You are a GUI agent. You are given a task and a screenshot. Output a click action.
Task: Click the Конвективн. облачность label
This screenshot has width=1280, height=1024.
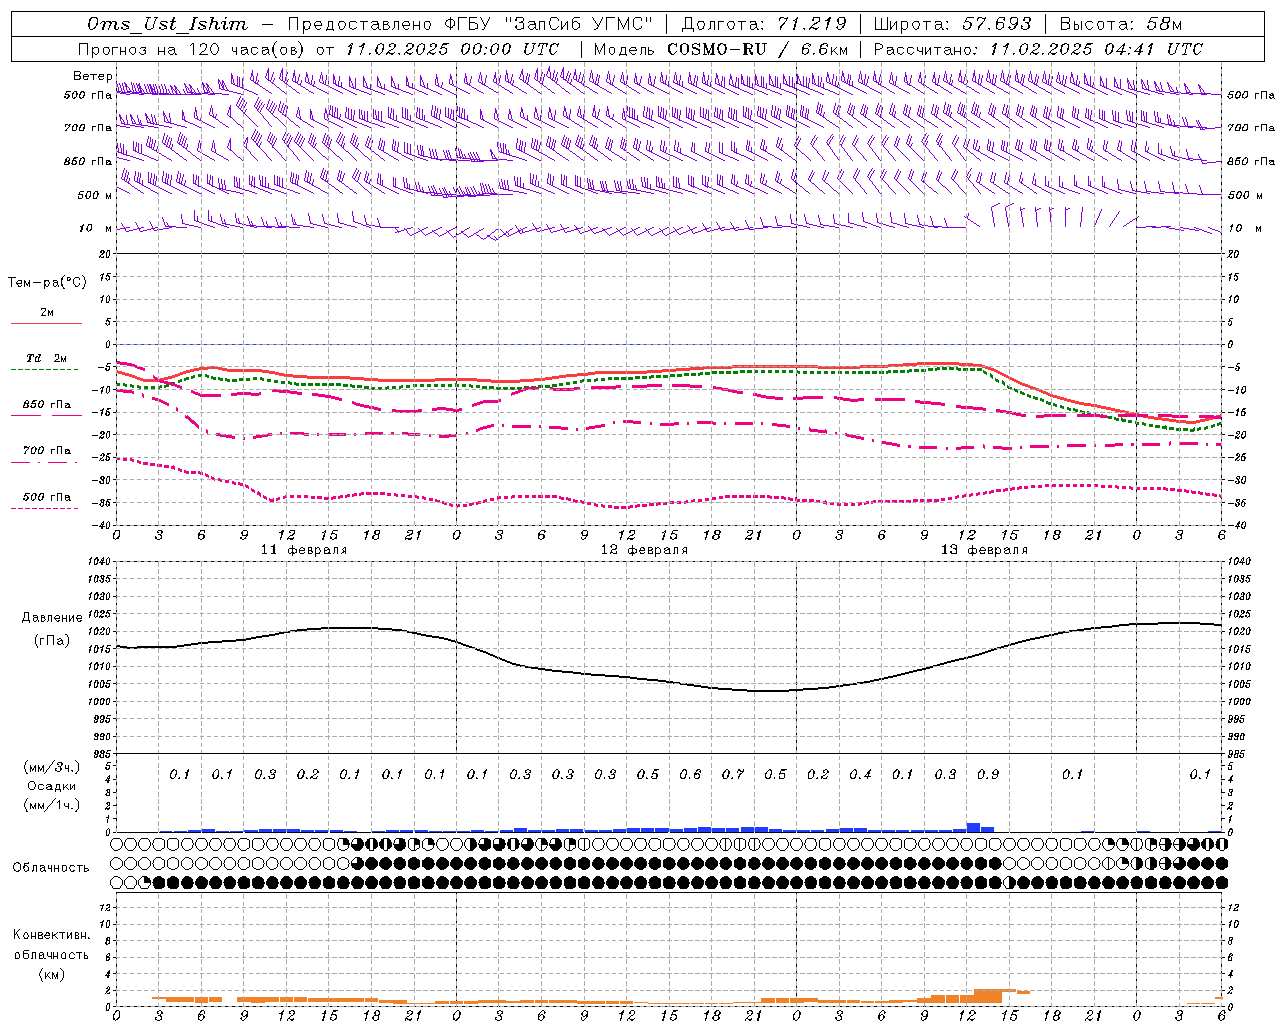51,945
